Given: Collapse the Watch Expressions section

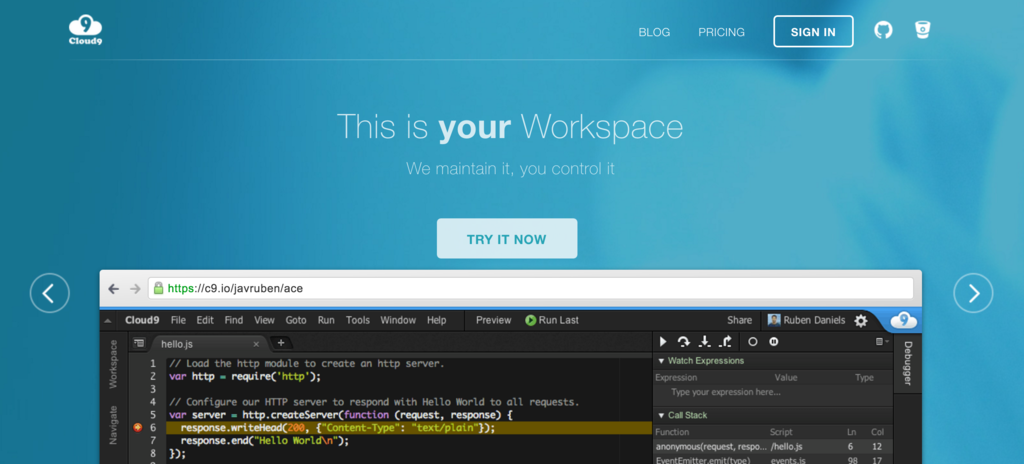Looking at the screenshot, I should click(661, 361).
